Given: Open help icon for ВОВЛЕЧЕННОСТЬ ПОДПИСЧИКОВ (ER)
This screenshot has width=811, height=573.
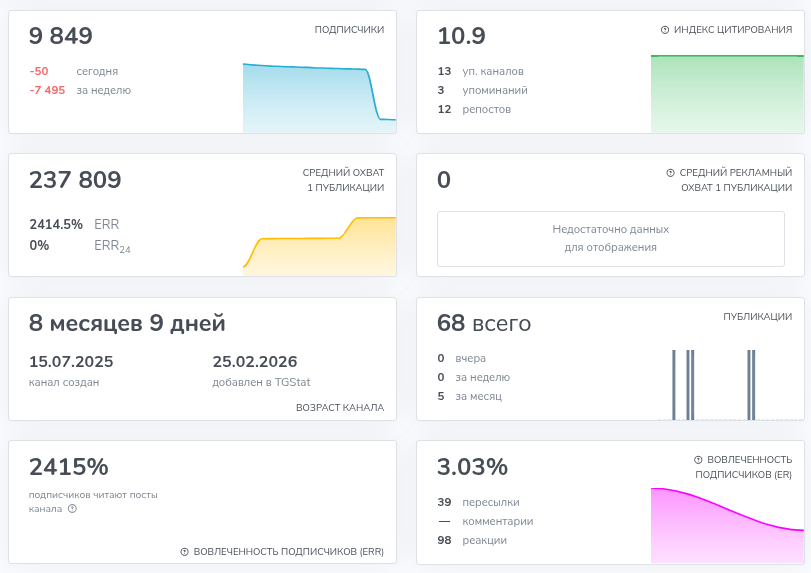Looking at the screenshot, I should tap(698, 460).
